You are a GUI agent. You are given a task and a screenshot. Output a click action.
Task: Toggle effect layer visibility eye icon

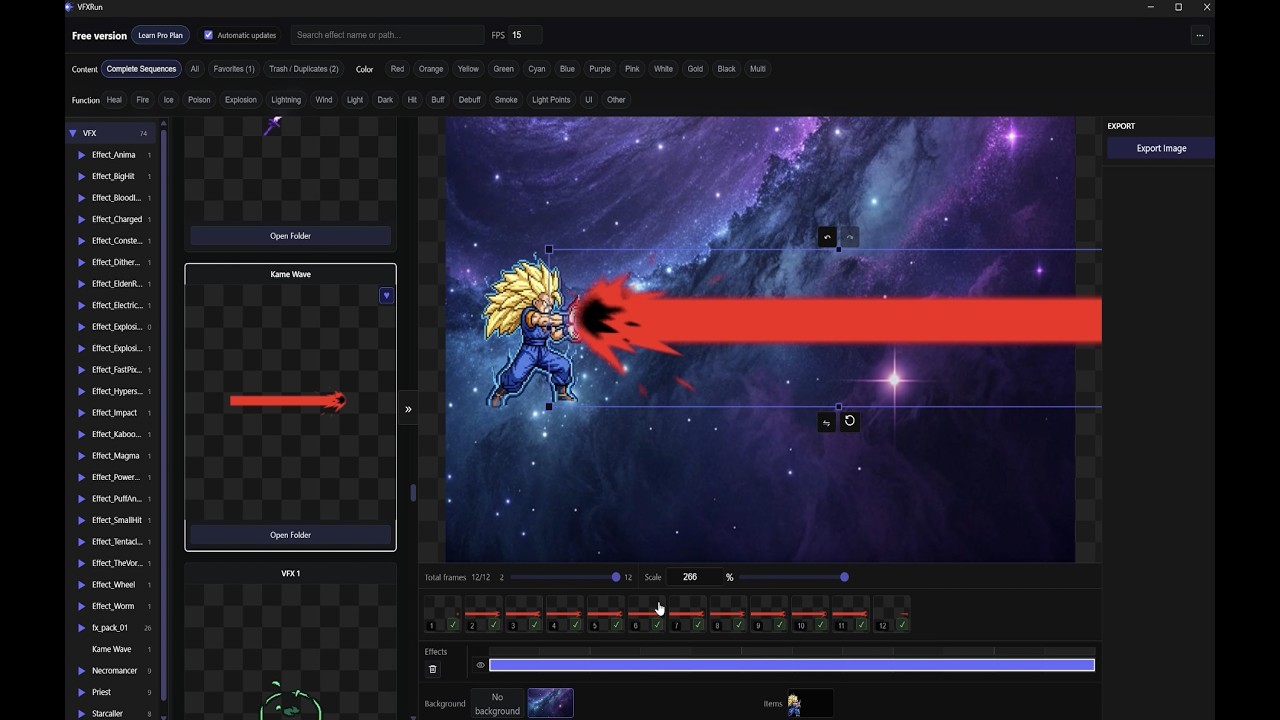pyautogui.click(x=480, y=665)
